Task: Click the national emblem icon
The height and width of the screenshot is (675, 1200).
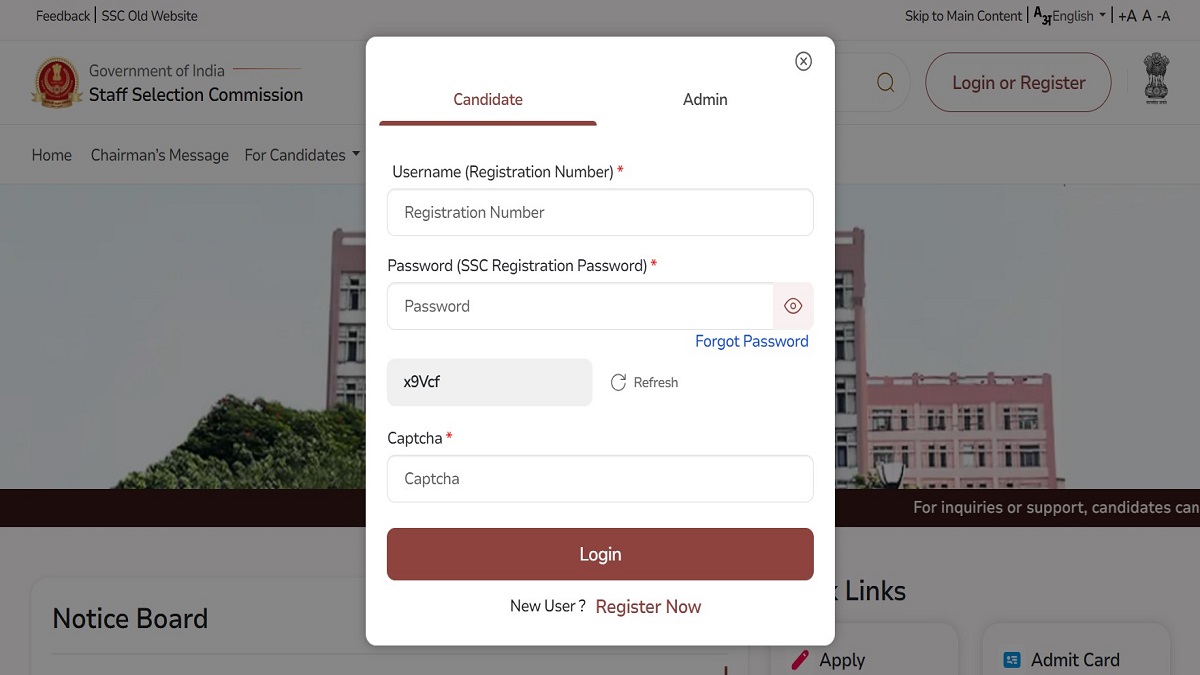Action: (1156, 78)
